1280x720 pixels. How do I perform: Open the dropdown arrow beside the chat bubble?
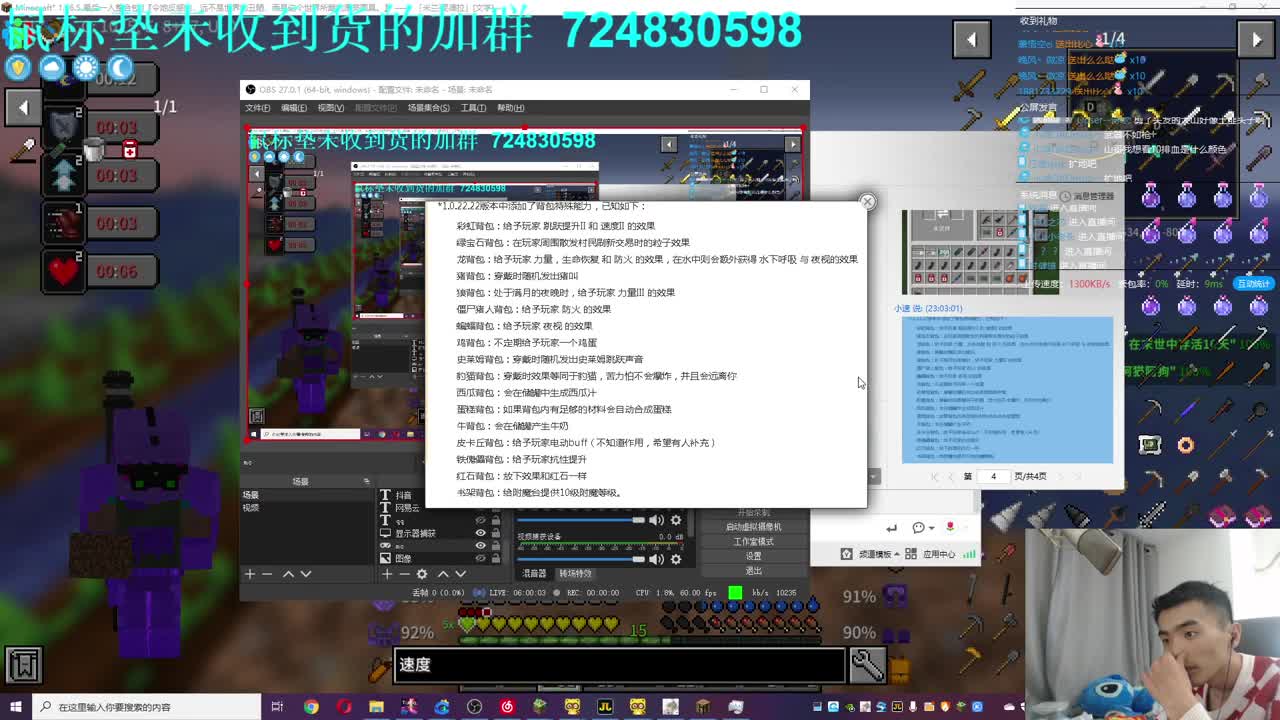930,527
